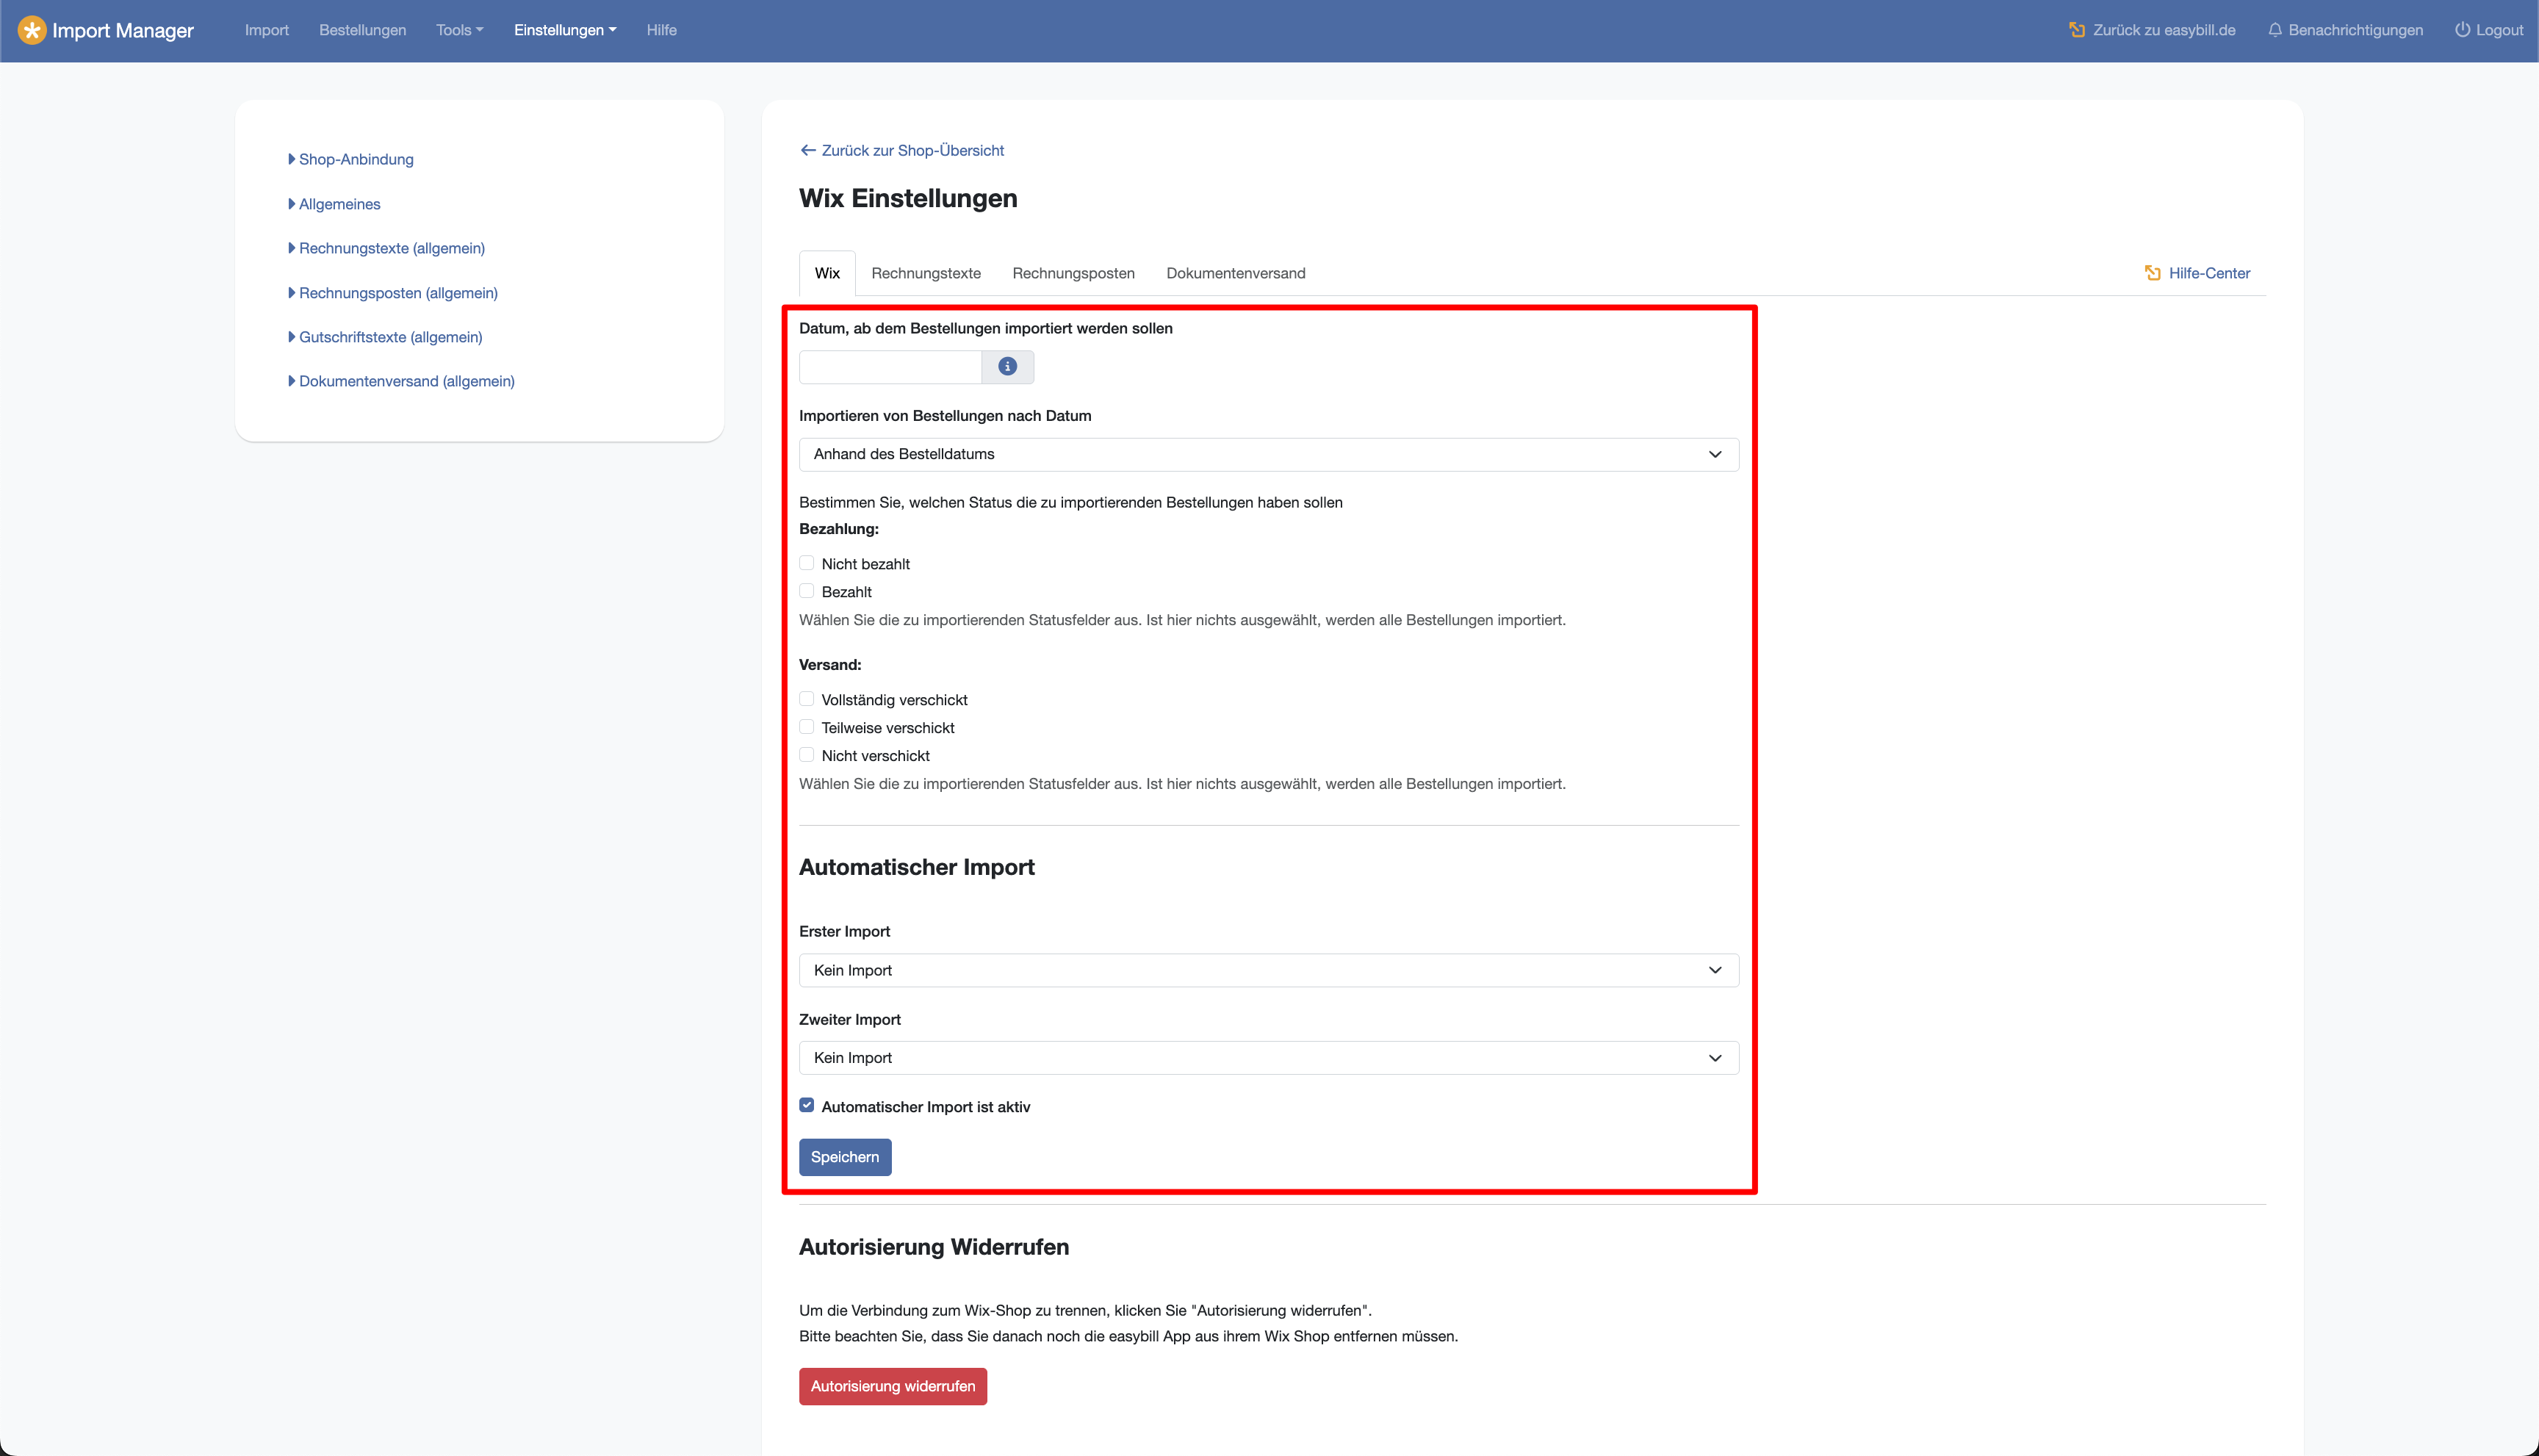The height and width of the screenshot is (1456, 2539).
Task: Expand Allgemeines sidebar section
Action: coord(335,204)
